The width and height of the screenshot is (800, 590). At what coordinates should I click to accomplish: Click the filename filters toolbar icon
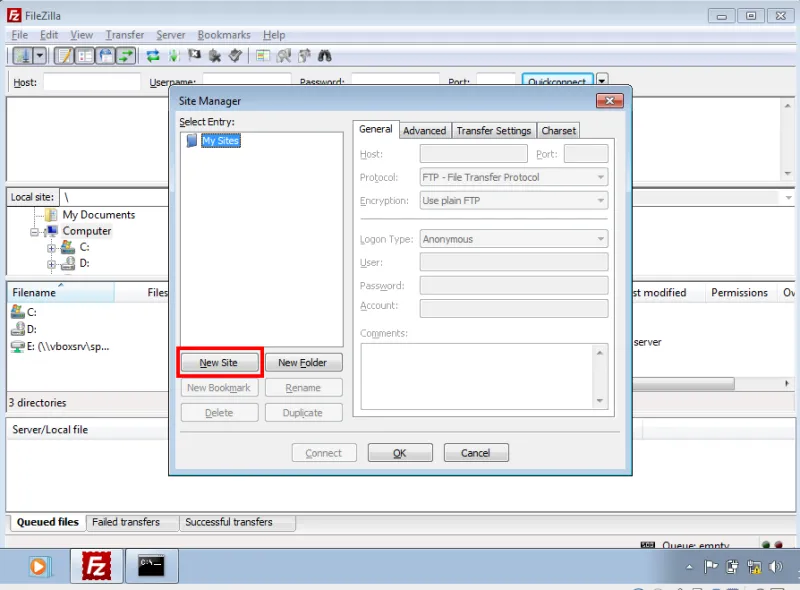pos(263,56)
